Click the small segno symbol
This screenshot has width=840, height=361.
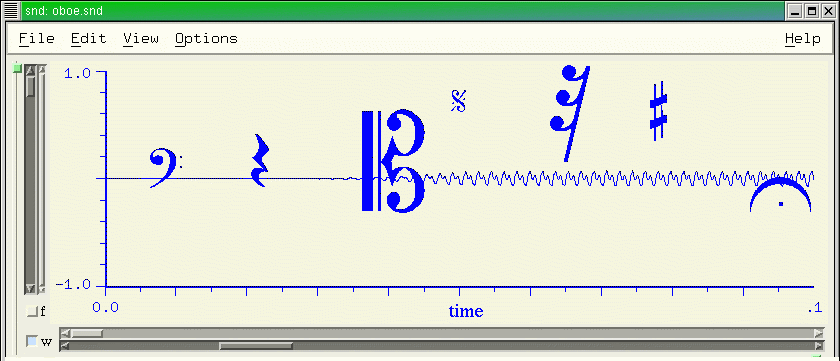coord(459,101)
